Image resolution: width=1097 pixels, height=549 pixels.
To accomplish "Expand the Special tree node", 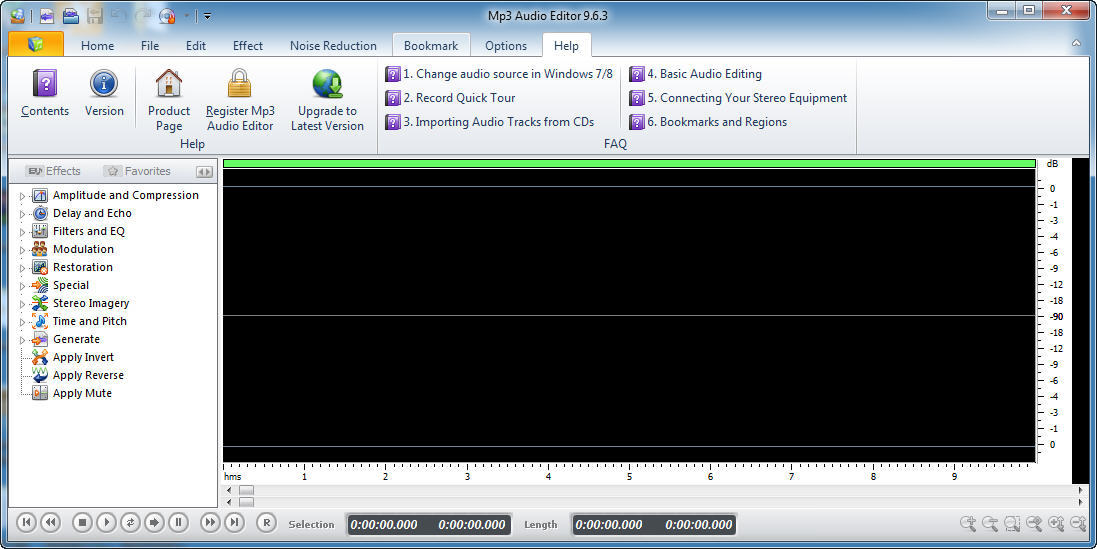I will (x=22, y=286).
